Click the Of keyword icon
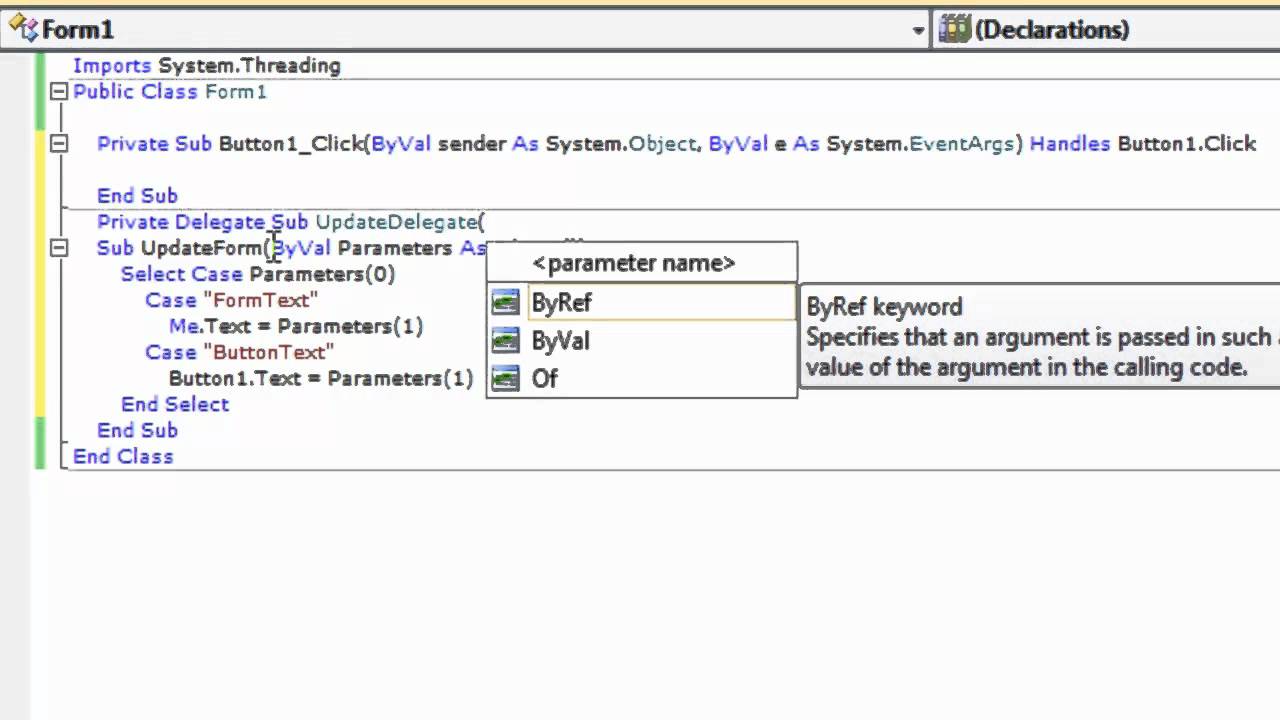This screenshot has width=1280, height=720. click(x=507, y=378)
